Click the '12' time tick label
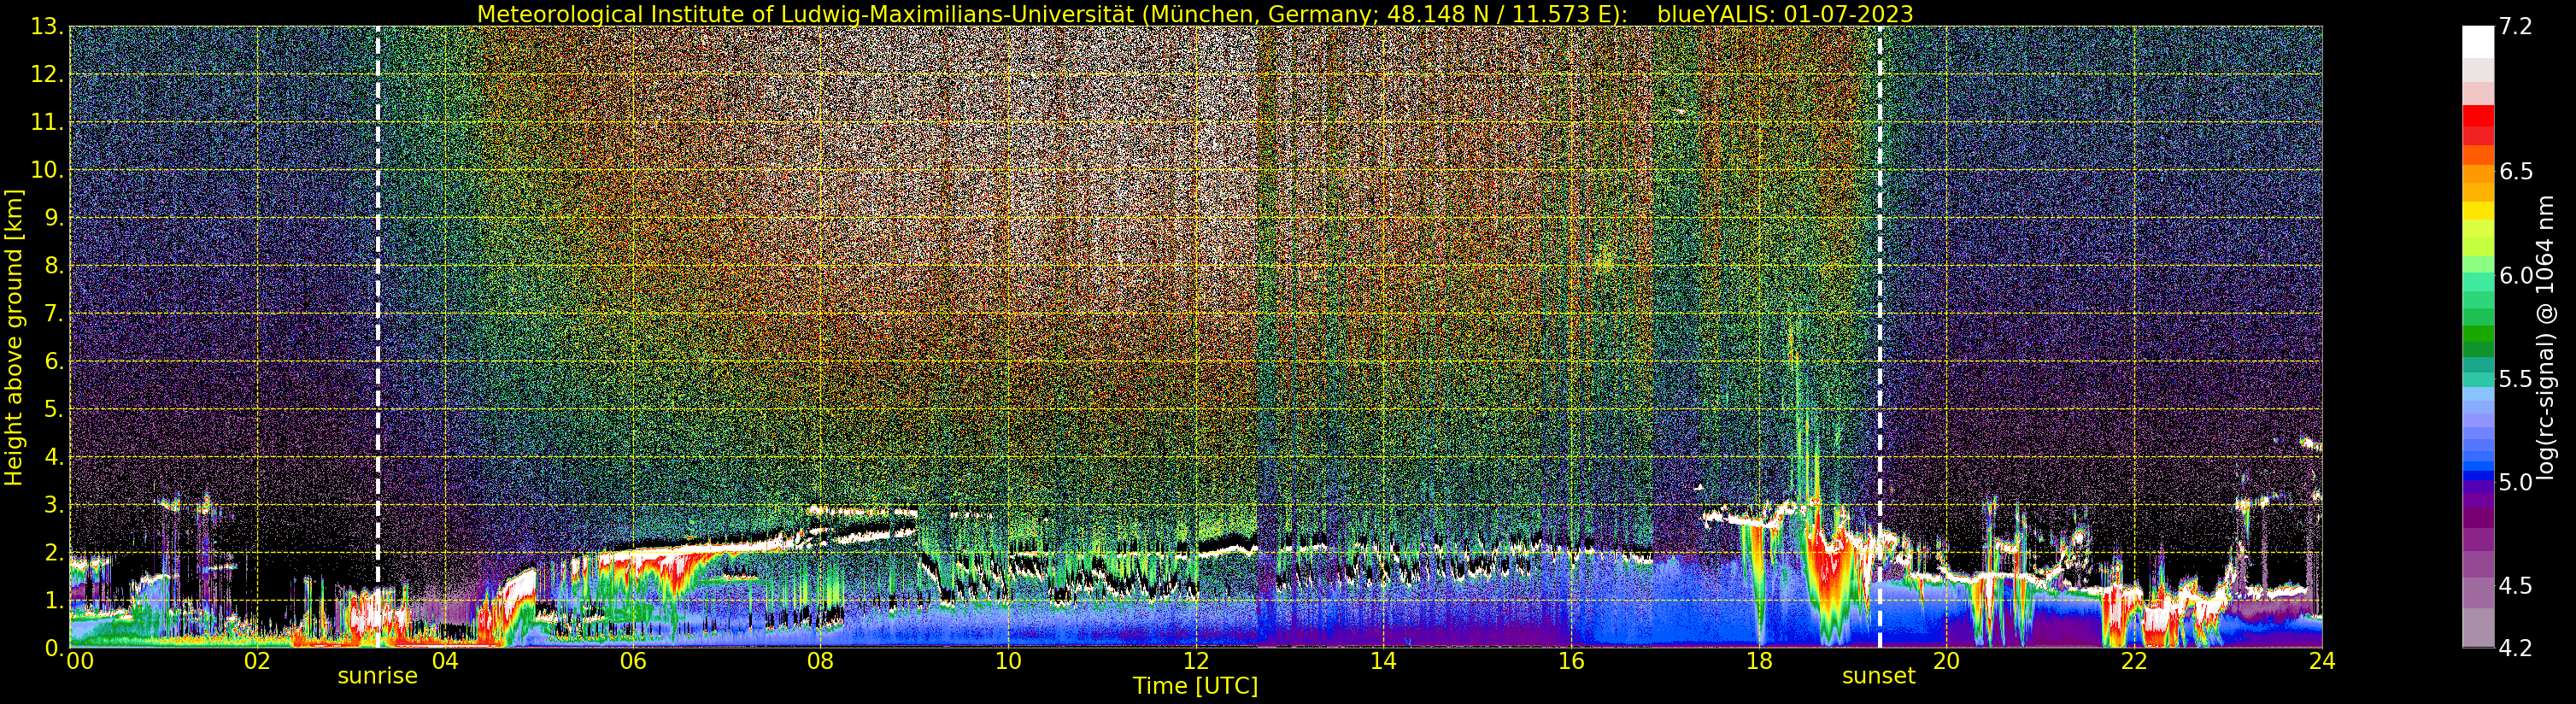Screen dimensions: 2576x704 1196,661
